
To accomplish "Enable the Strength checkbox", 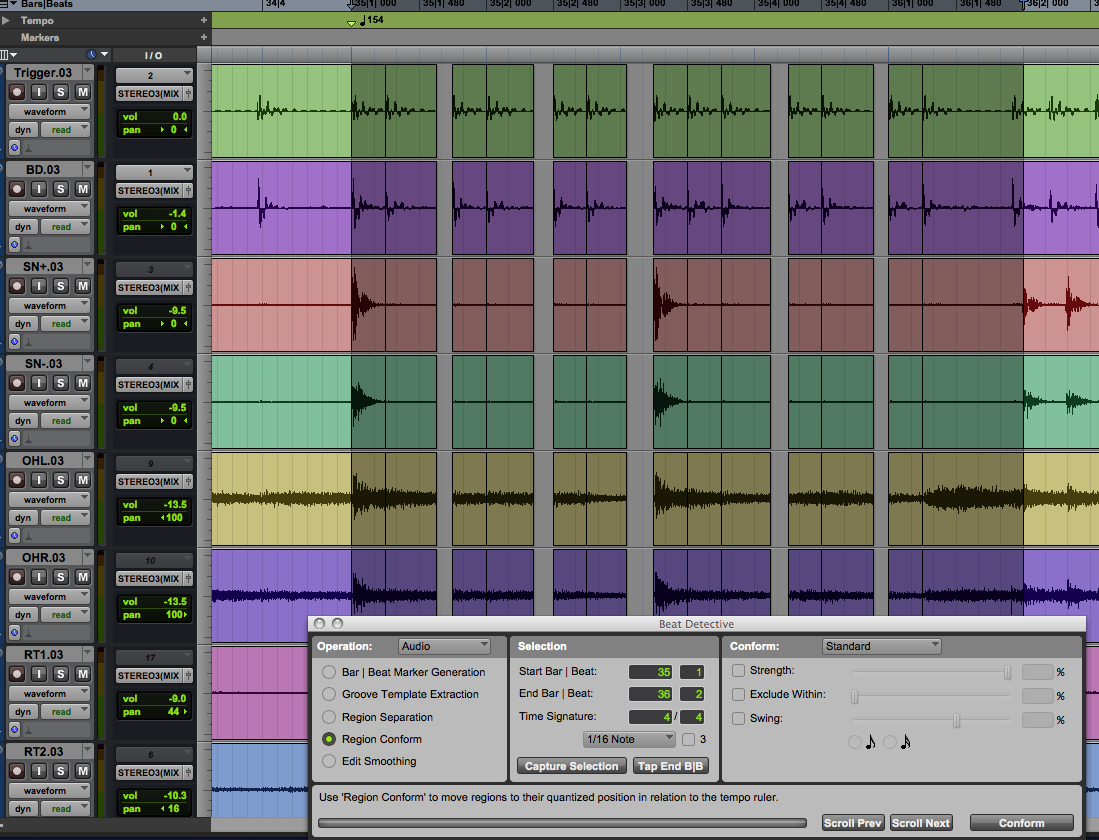I will point(738,670).
